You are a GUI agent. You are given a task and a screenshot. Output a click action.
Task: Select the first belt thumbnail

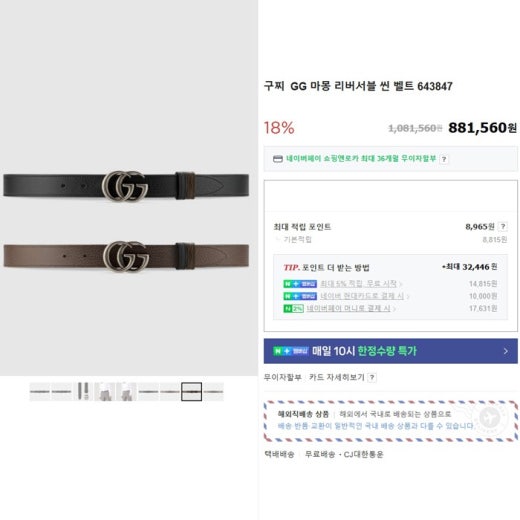point(40,392)
